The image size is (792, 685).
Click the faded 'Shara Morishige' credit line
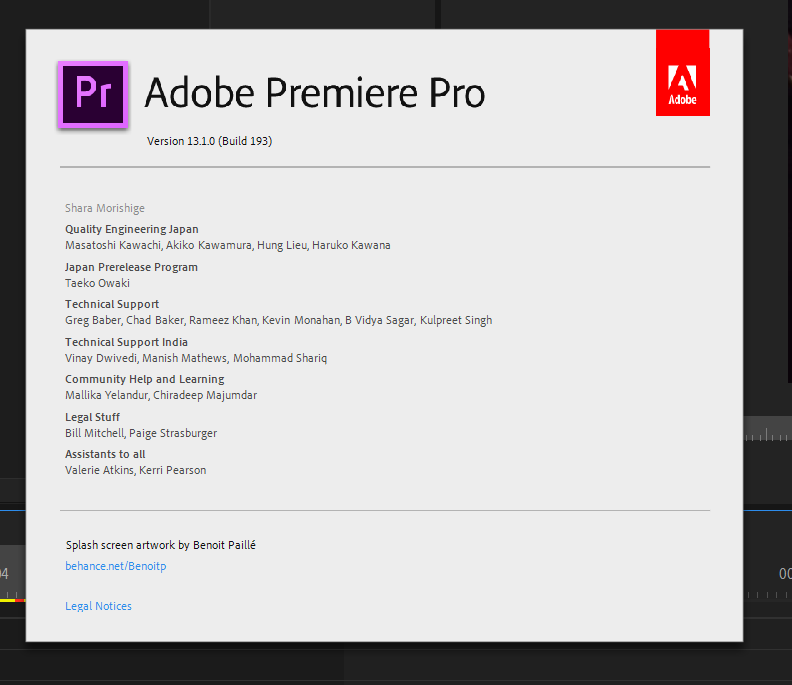[105, 208]
